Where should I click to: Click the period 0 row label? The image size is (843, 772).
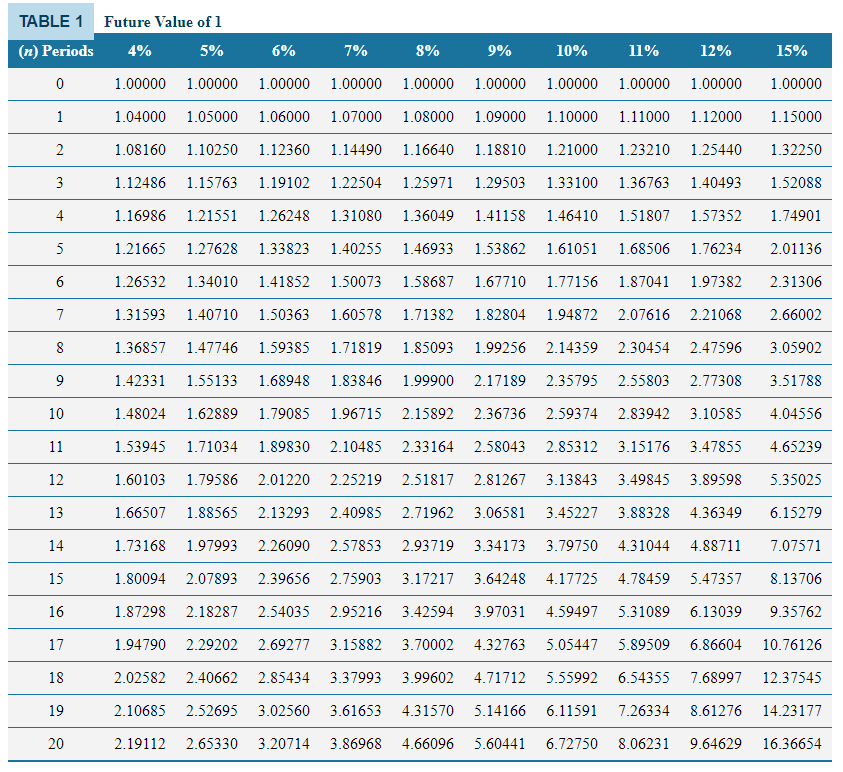(59, 84)
